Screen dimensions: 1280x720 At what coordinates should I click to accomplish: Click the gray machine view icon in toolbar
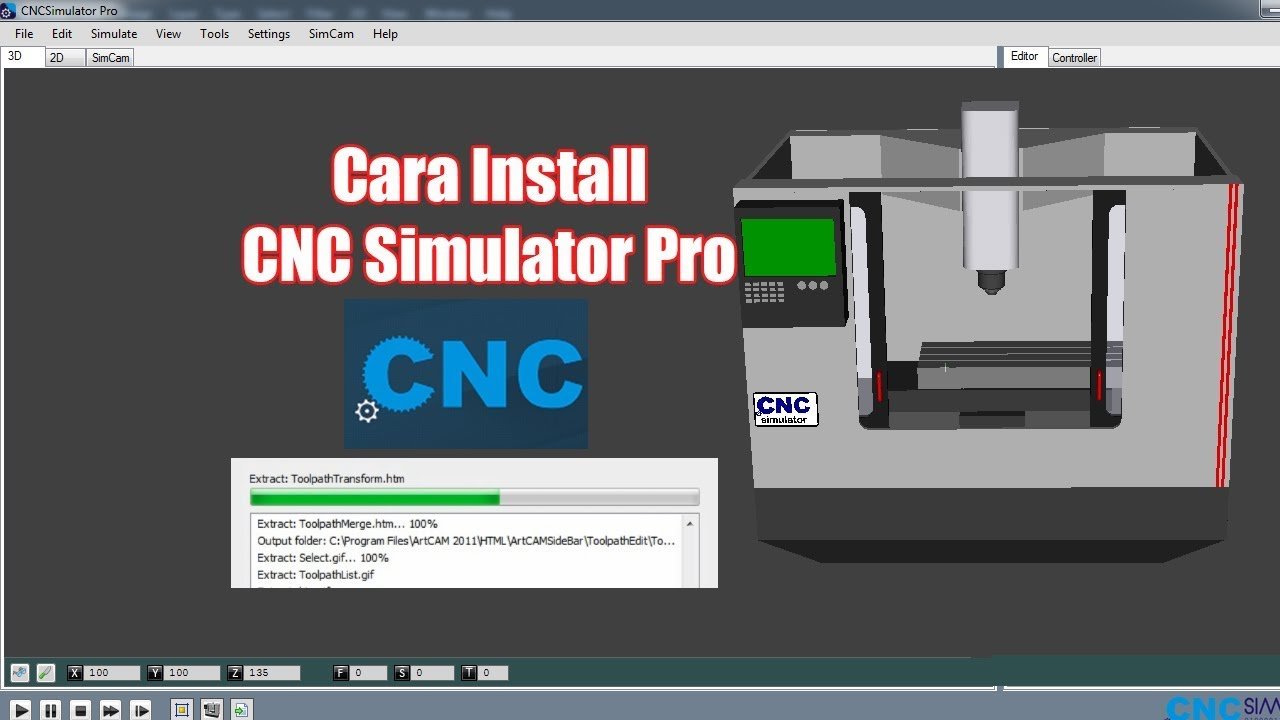(211, 710)
